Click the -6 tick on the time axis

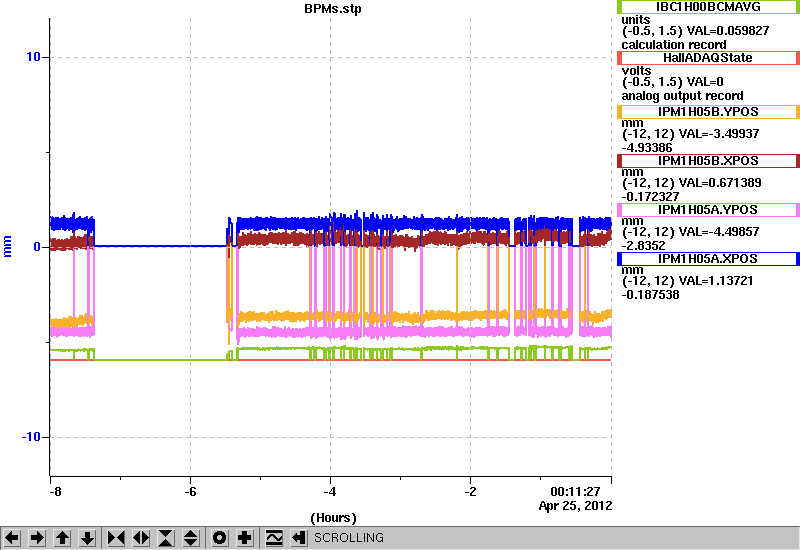click(x=190, y=492)
